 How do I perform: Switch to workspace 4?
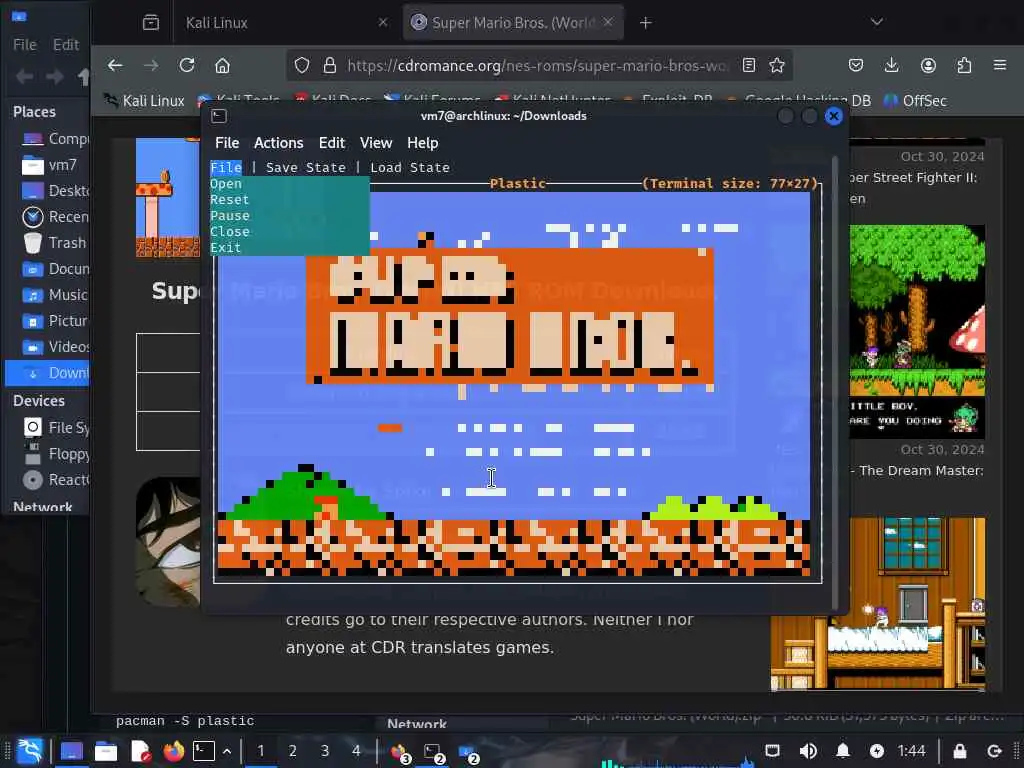point(356,751)
